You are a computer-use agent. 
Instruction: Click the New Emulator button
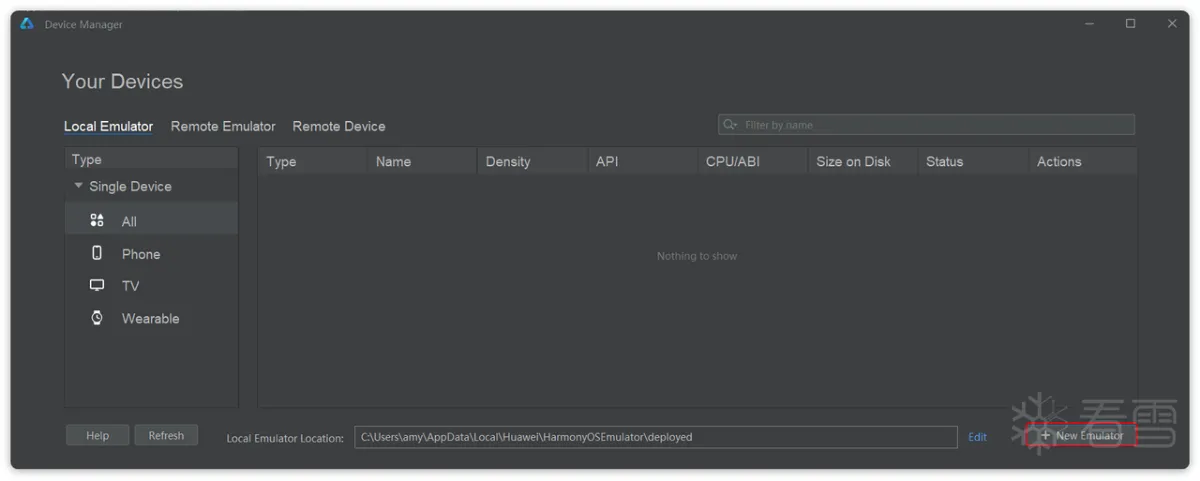point(1081,436)
